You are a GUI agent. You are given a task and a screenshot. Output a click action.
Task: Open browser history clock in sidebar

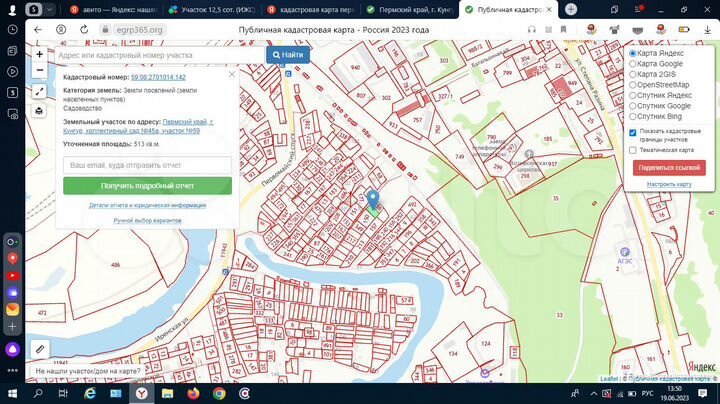coord(13,30)
